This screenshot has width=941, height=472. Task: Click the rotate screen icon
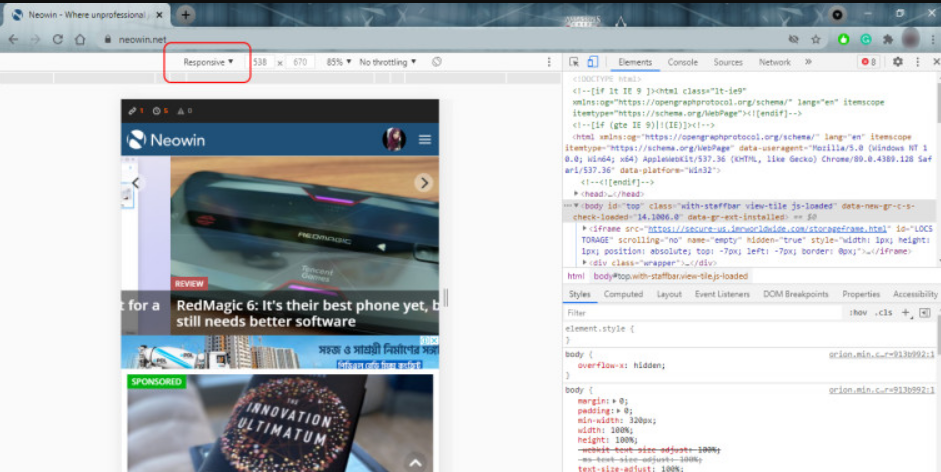coord(436,62)
